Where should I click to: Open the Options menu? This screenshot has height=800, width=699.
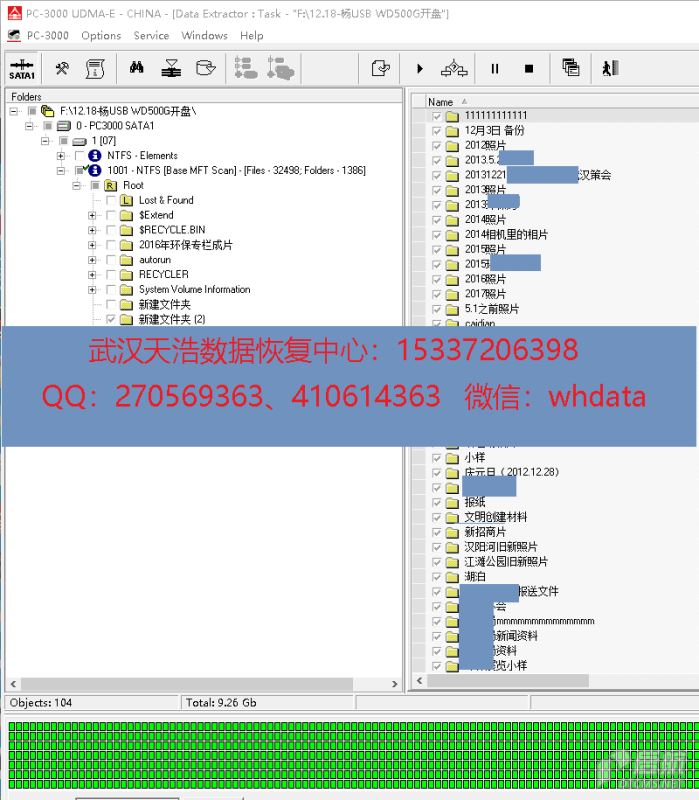pyautogui.click(x=101, y=35)
